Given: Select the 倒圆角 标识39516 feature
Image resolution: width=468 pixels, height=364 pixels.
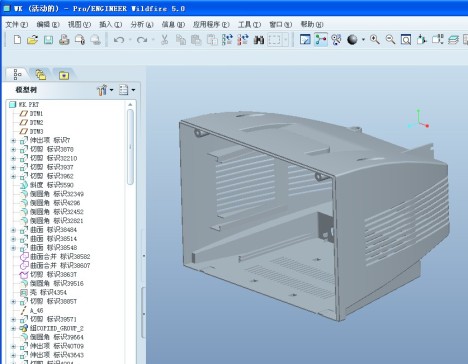Looking at the screenshot, I should coord(52,283).
